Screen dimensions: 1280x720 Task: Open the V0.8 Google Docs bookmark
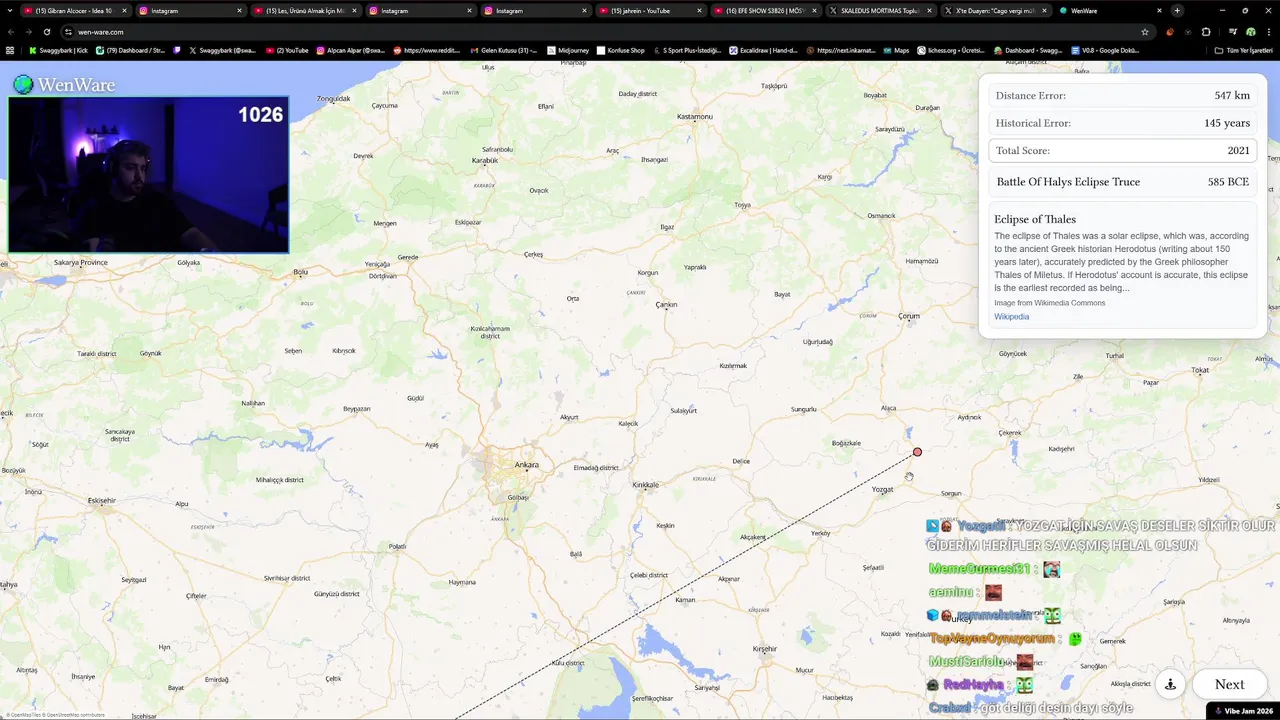(1104, 50)
